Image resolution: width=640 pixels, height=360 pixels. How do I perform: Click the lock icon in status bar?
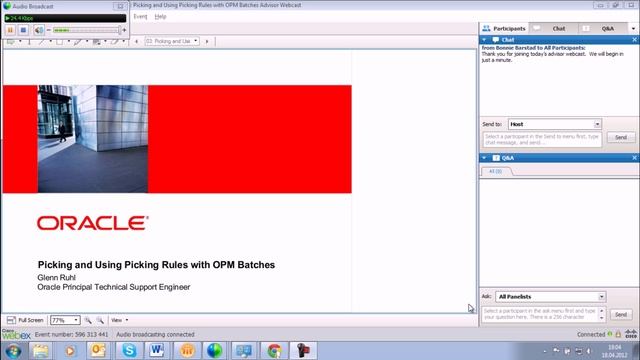coord(618,334)
